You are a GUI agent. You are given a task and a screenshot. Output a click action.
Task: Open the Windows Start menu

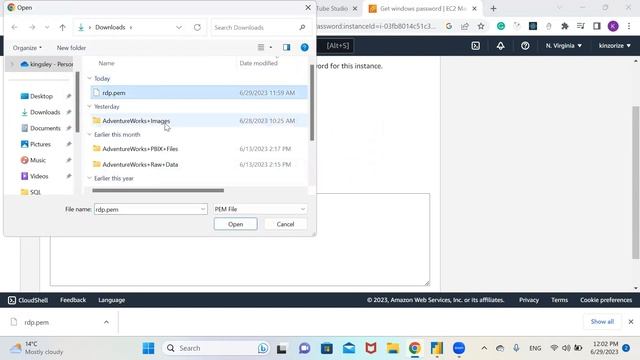(x=149, y=348)
